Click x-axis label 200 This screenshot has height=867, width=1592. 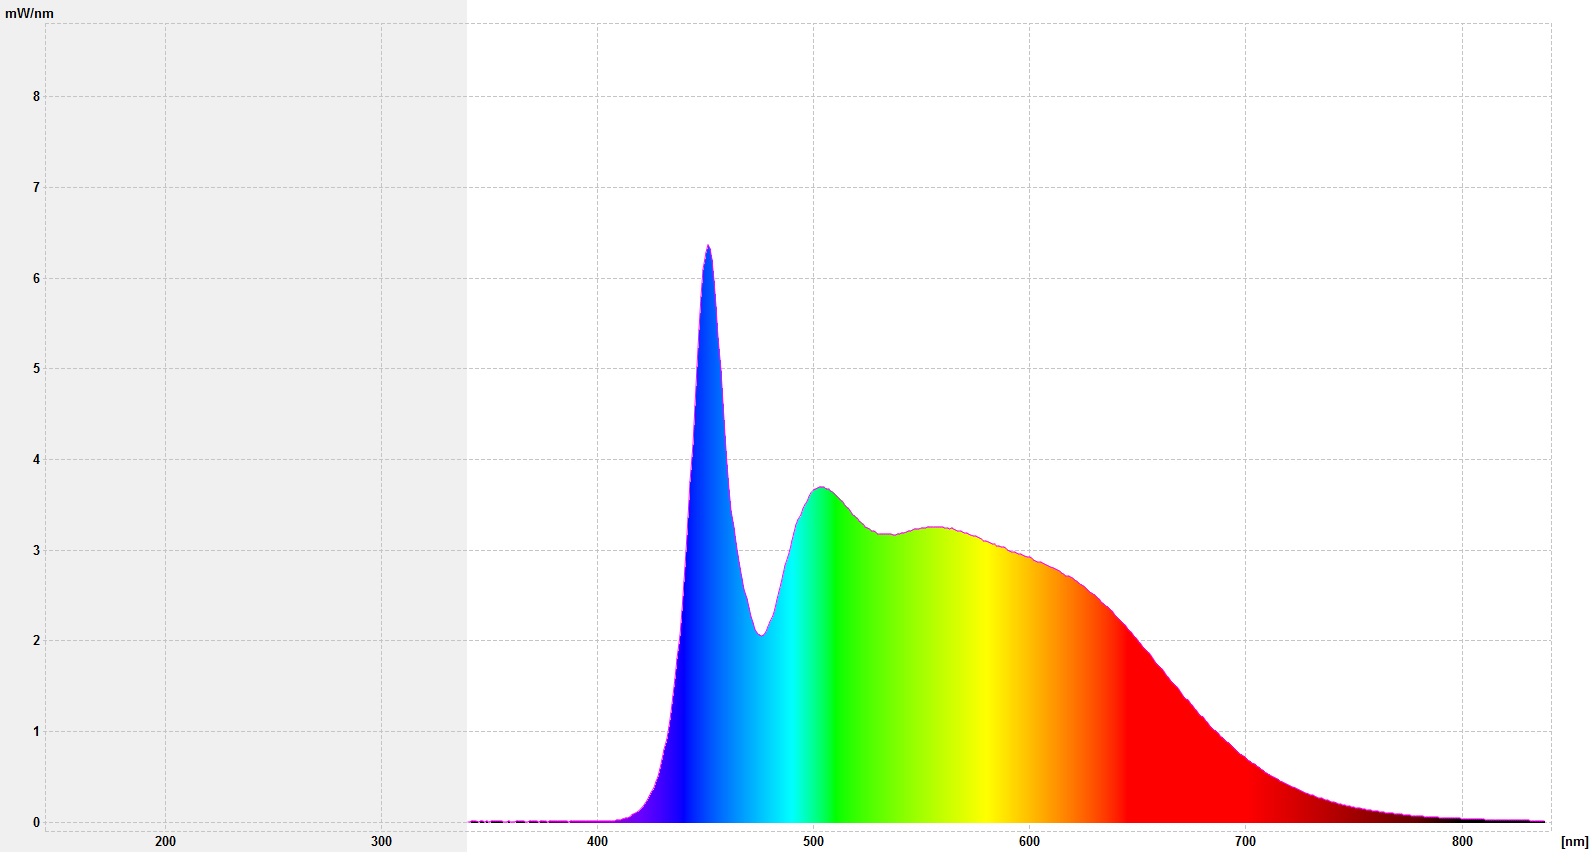[165, 842]
